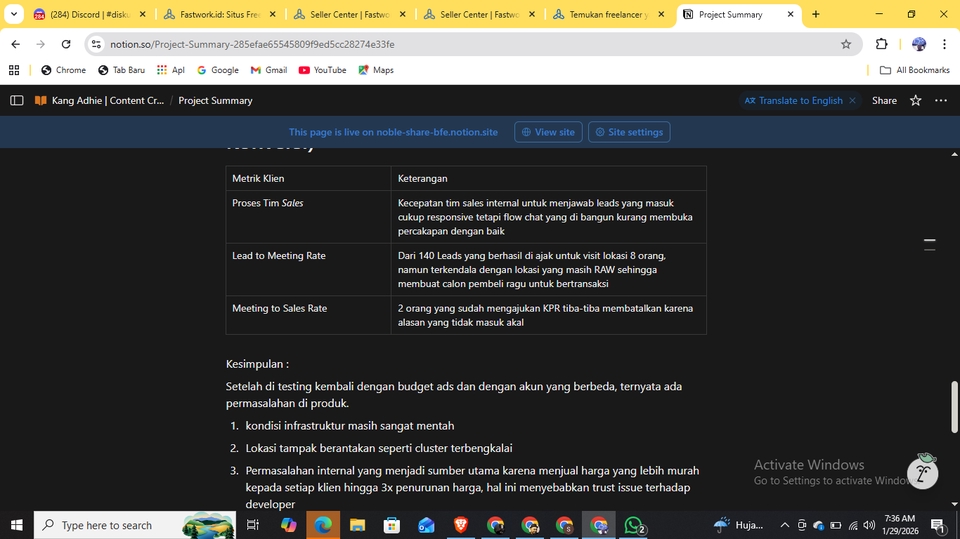Click 'kondisi infrastruktur masih sangat mentah' item
Screen dimensions: 960x539
[350, 426]
